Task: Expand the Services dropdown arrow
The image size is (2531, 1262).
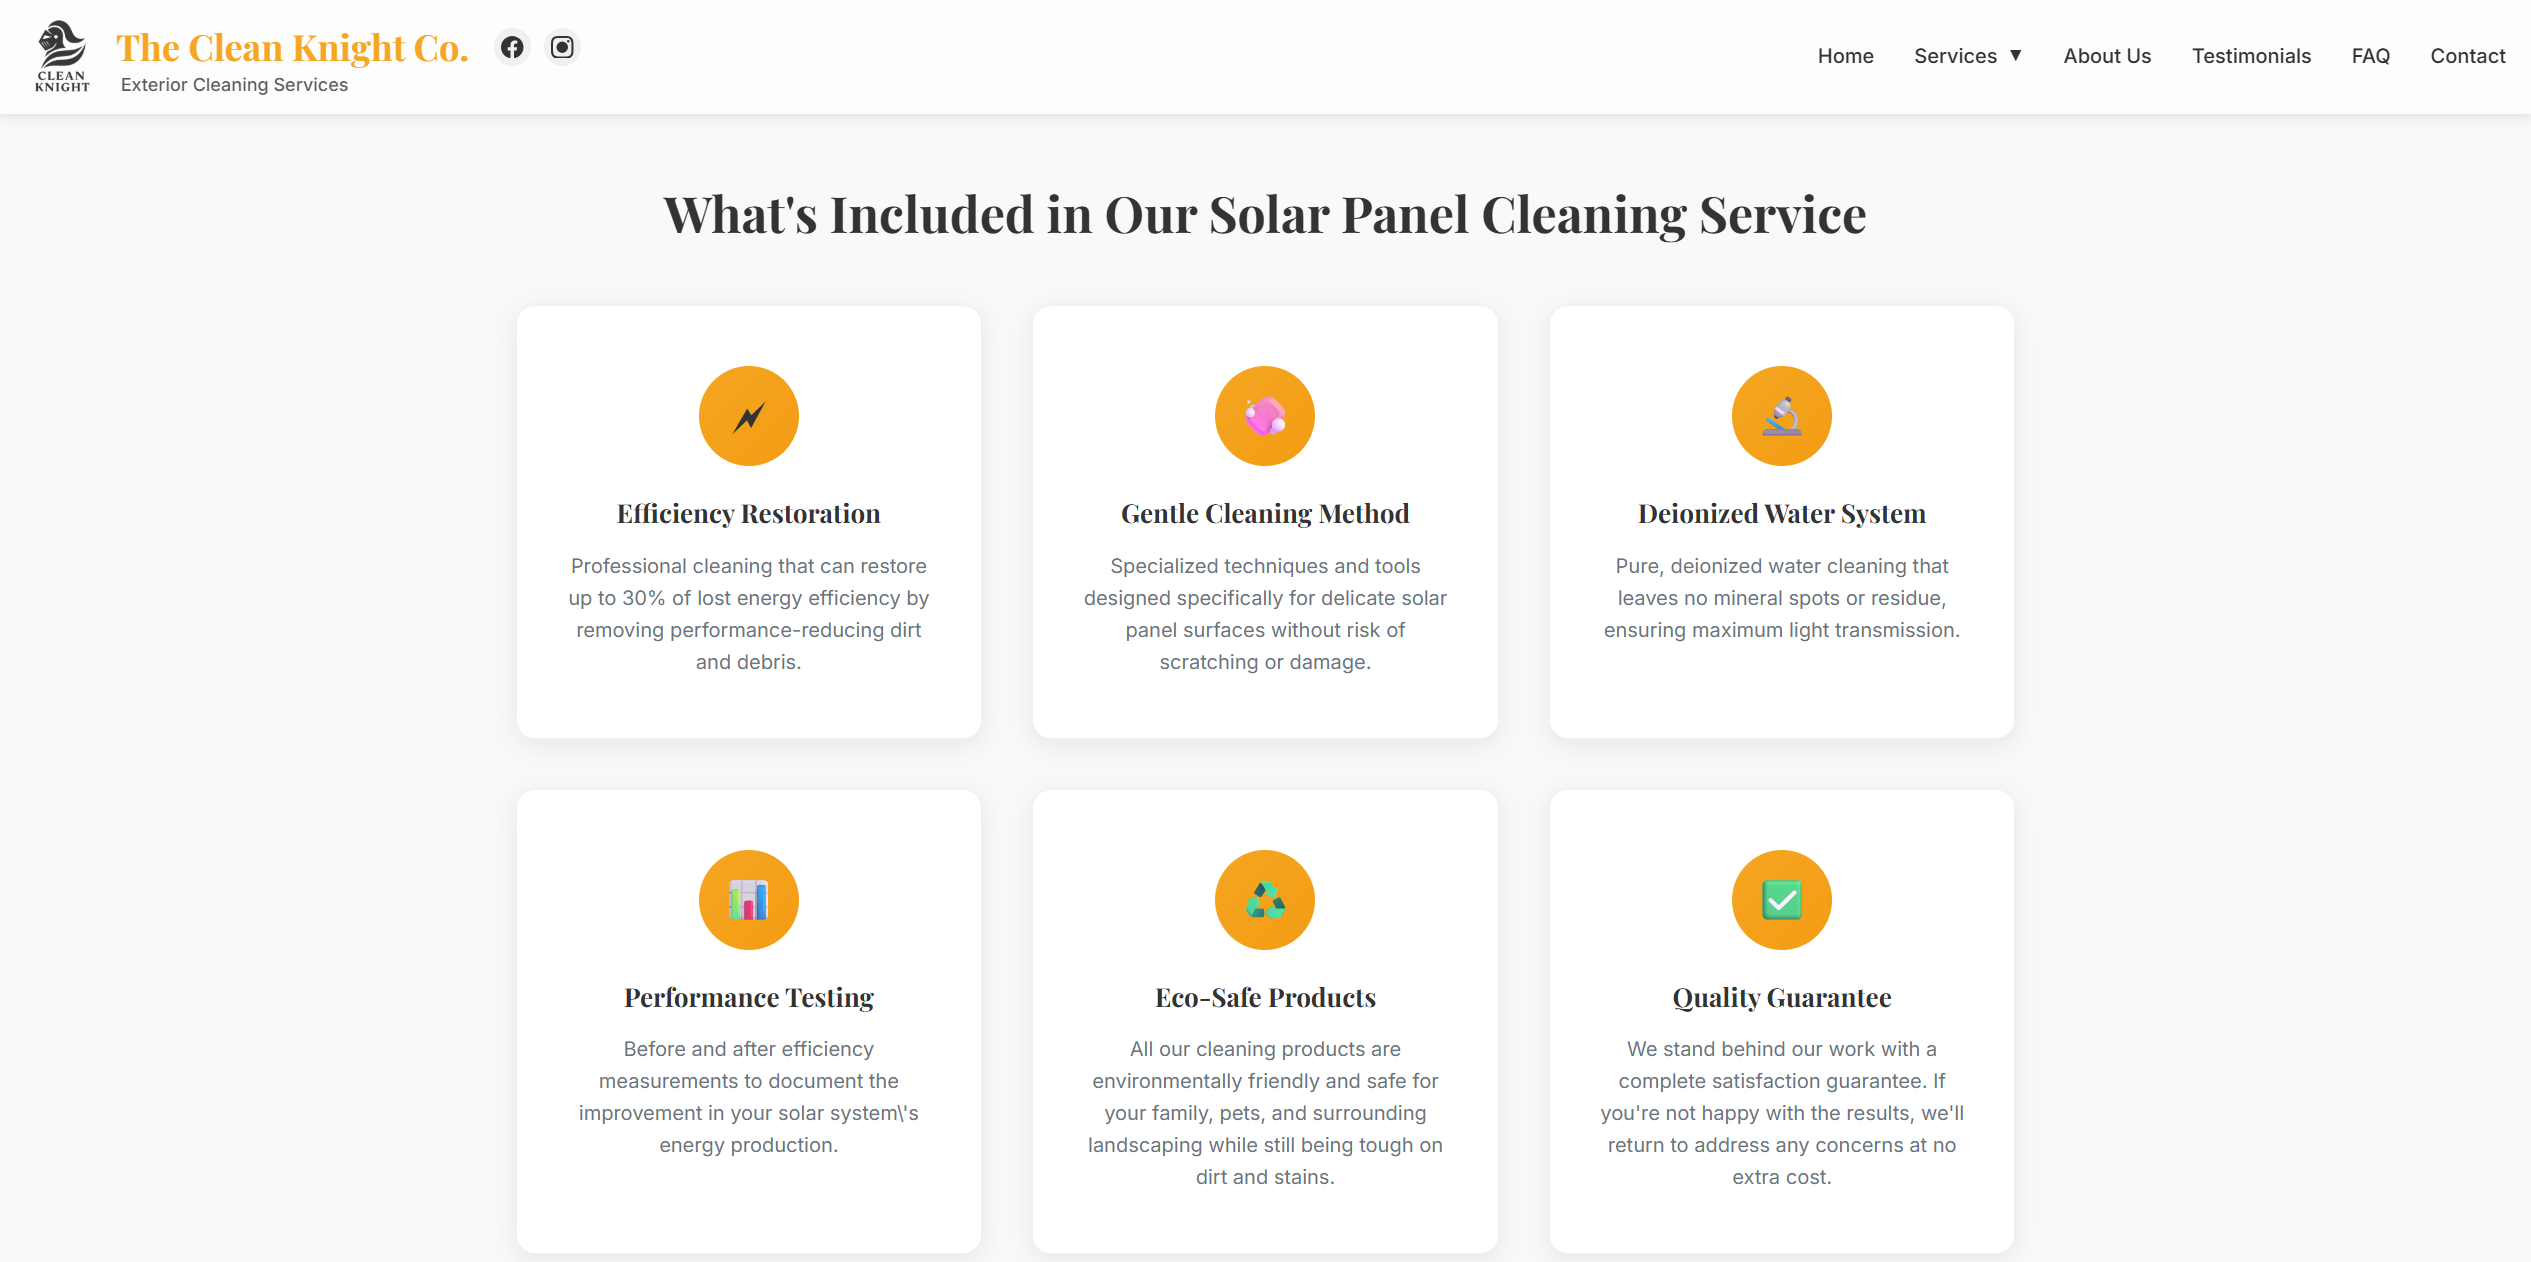Action: [x=2016, y=56]
